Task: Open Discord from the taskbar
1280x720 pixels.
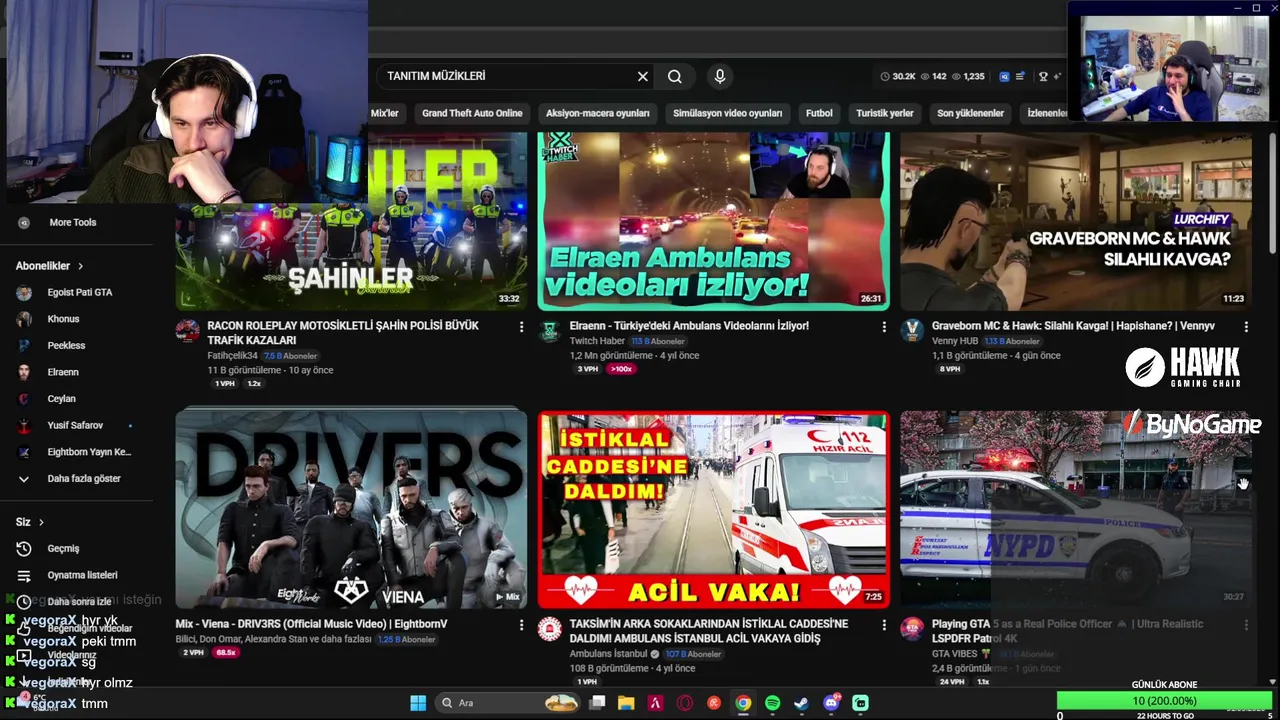Action: pyautogui.click(x=831, y=703)
